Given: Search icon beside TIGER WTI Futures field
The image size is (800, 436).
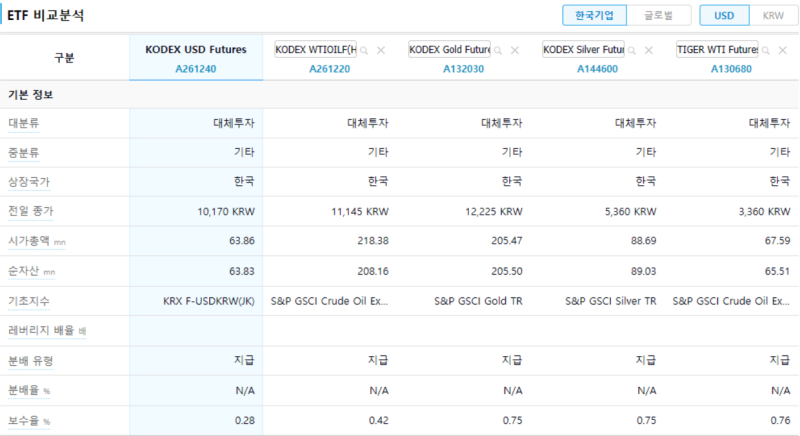Looking at the screenshot, I should (765, 50).
